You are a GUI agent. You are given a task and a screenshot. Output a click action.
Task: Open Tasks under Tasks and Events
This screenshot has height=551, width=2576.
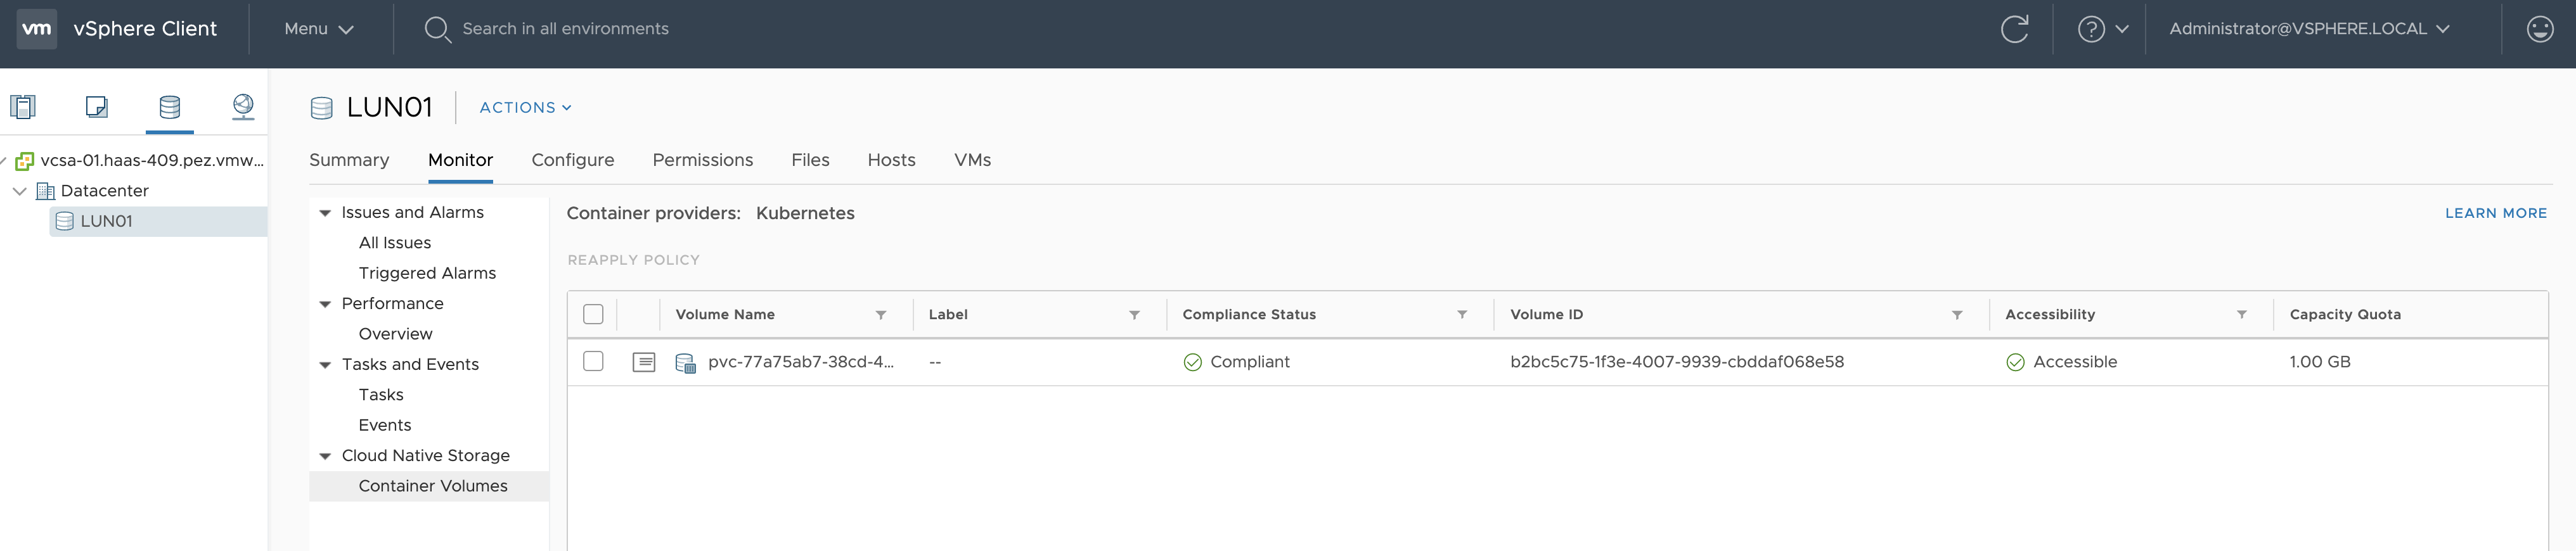click(x=381, y=395)
